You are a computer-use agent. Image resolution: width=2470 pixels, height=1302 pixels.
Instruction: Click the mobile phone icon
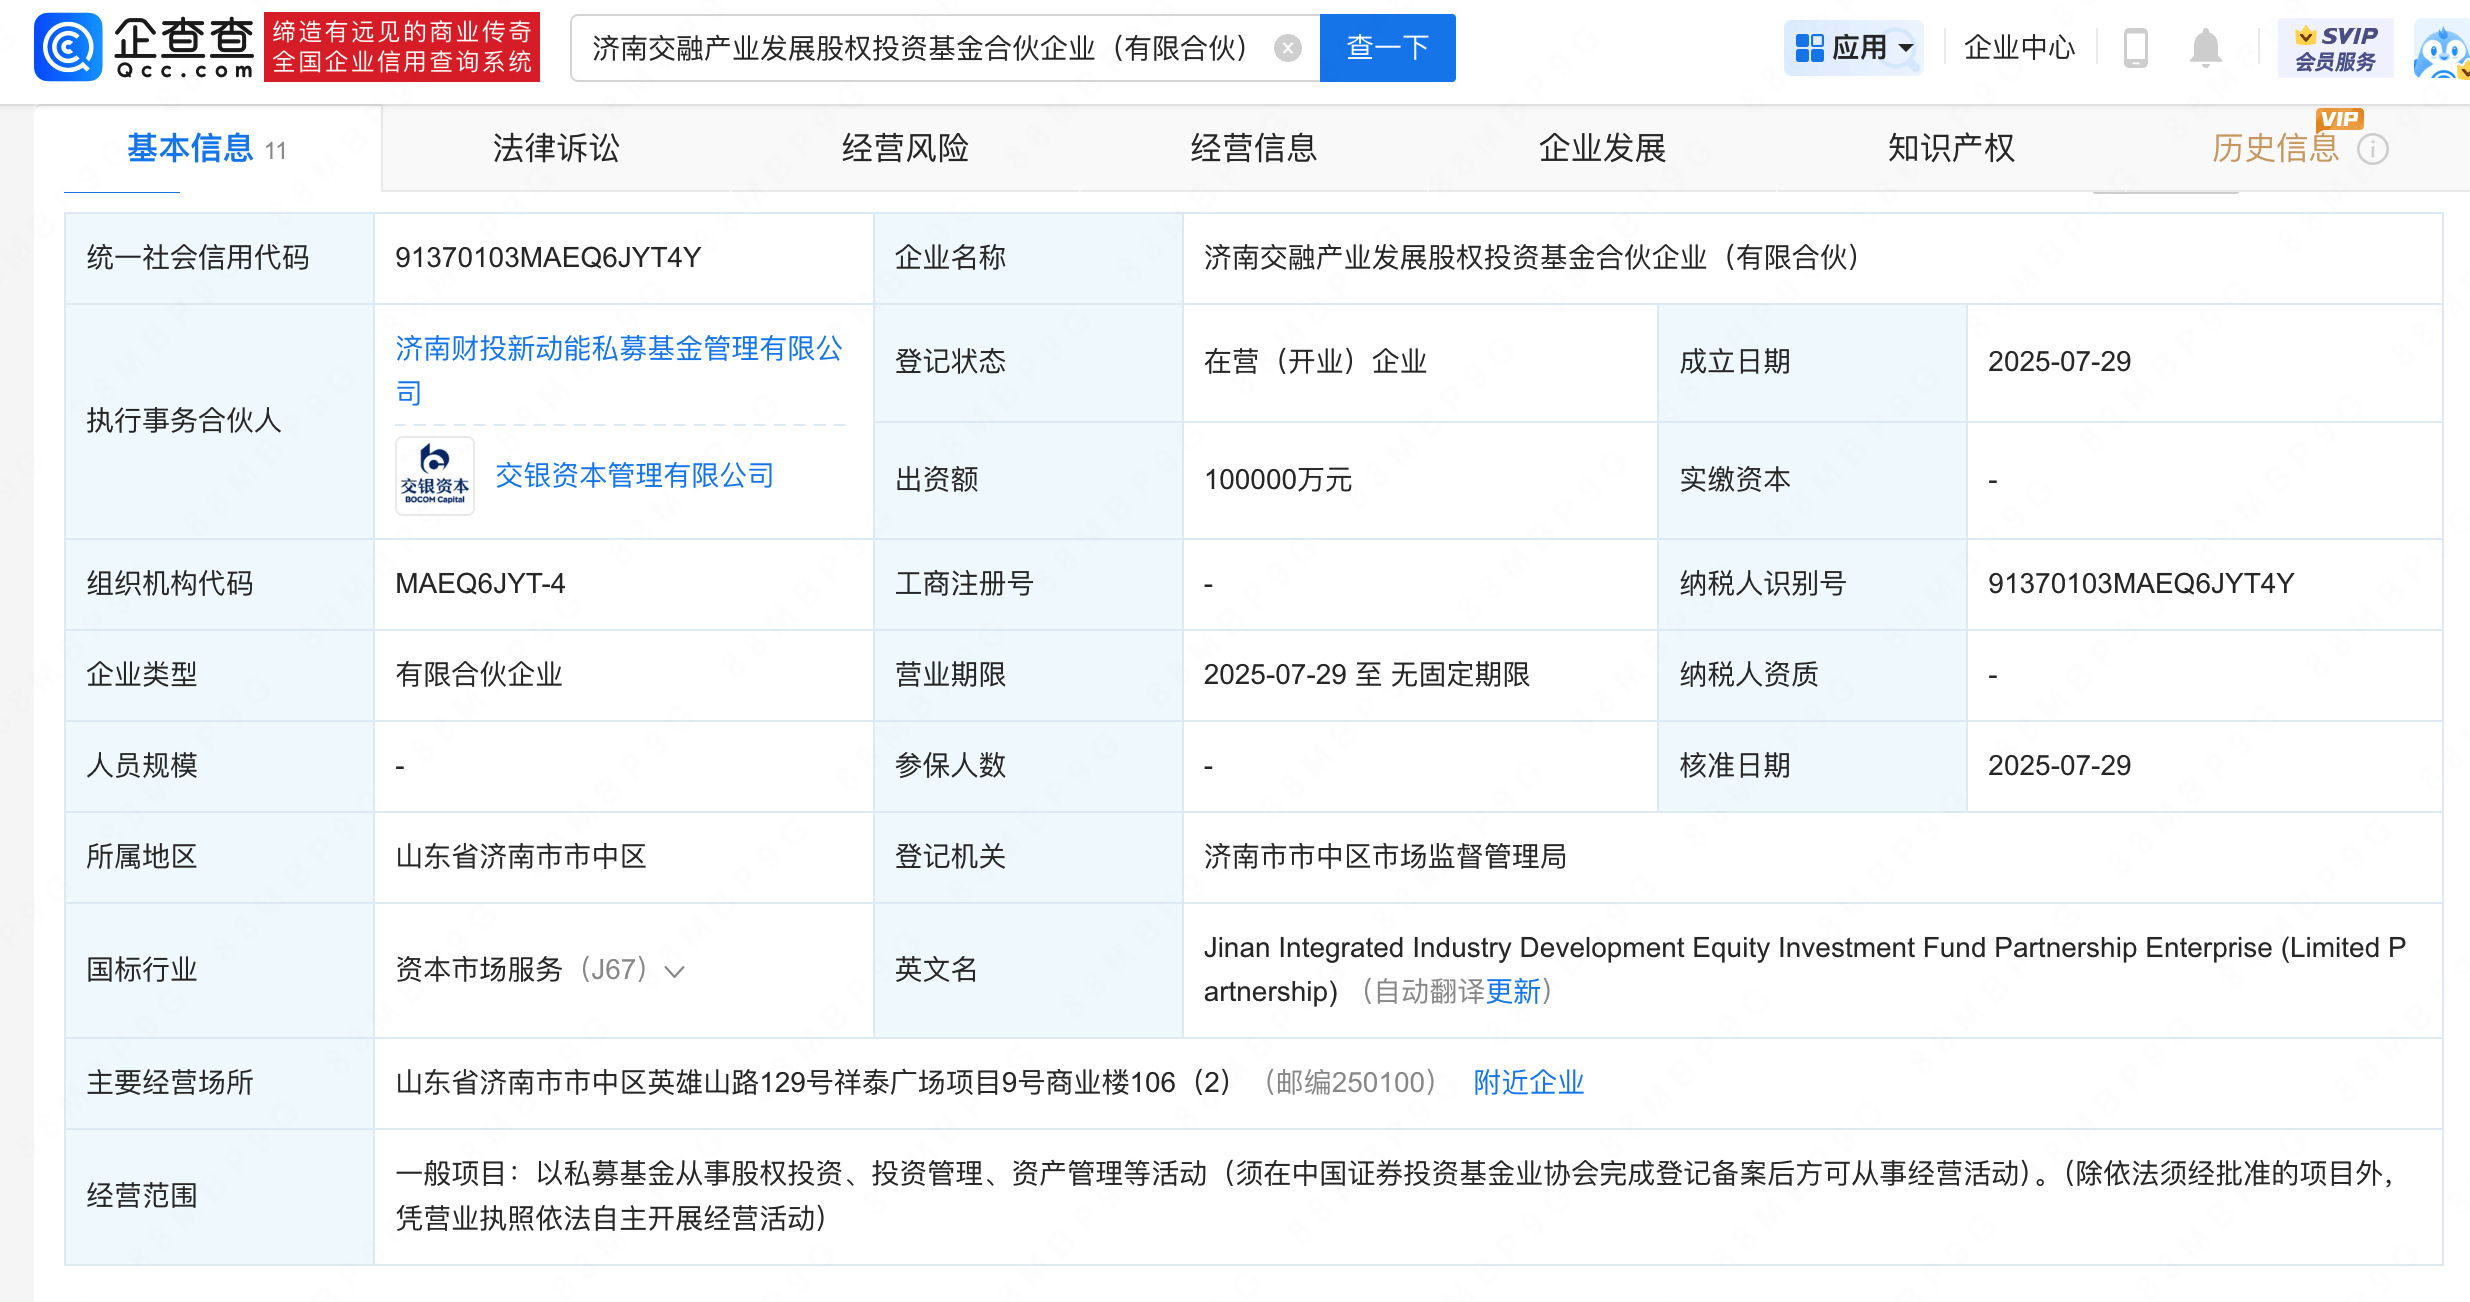point(2135,48)
